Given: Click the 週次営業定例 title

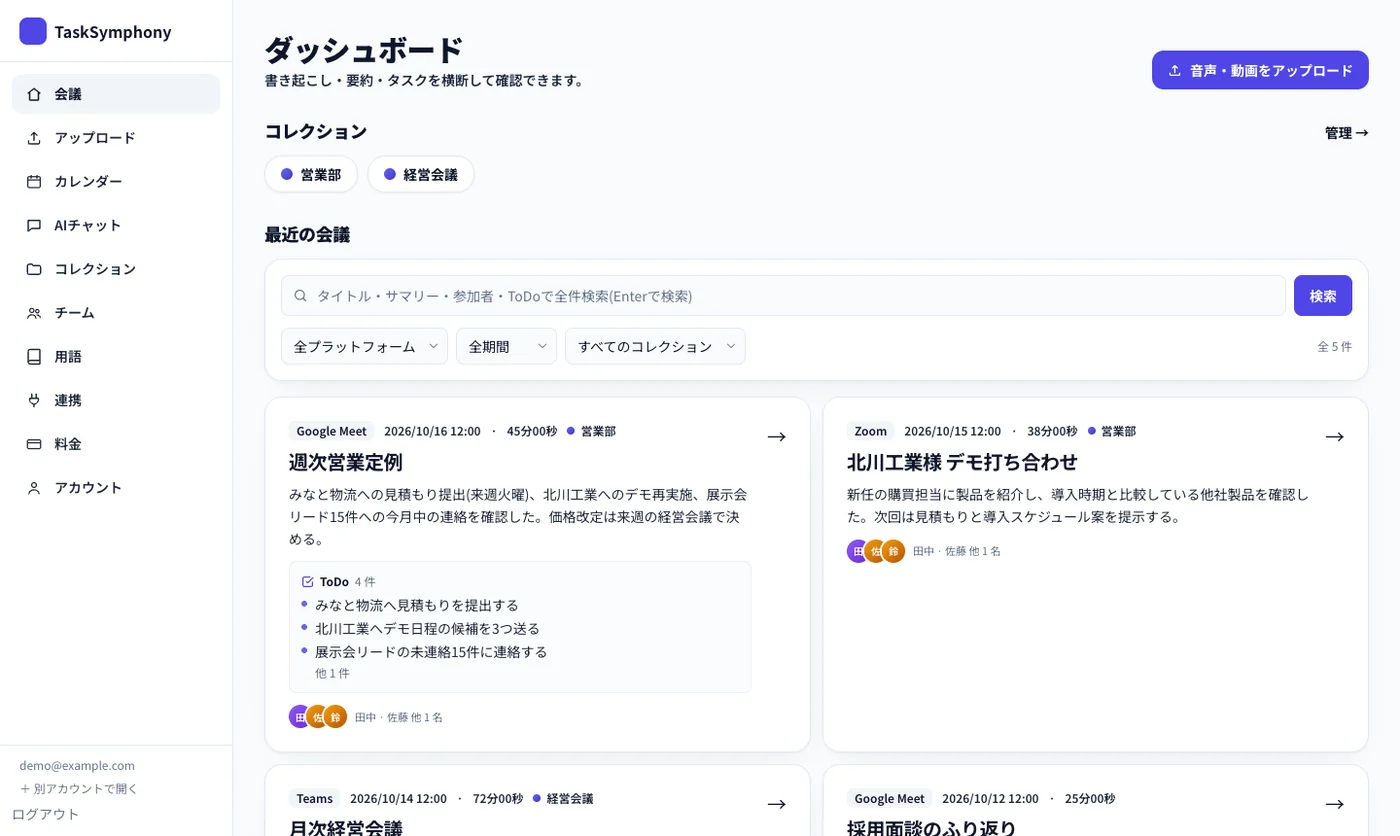Looking at the screenshot, I should 345,462.
